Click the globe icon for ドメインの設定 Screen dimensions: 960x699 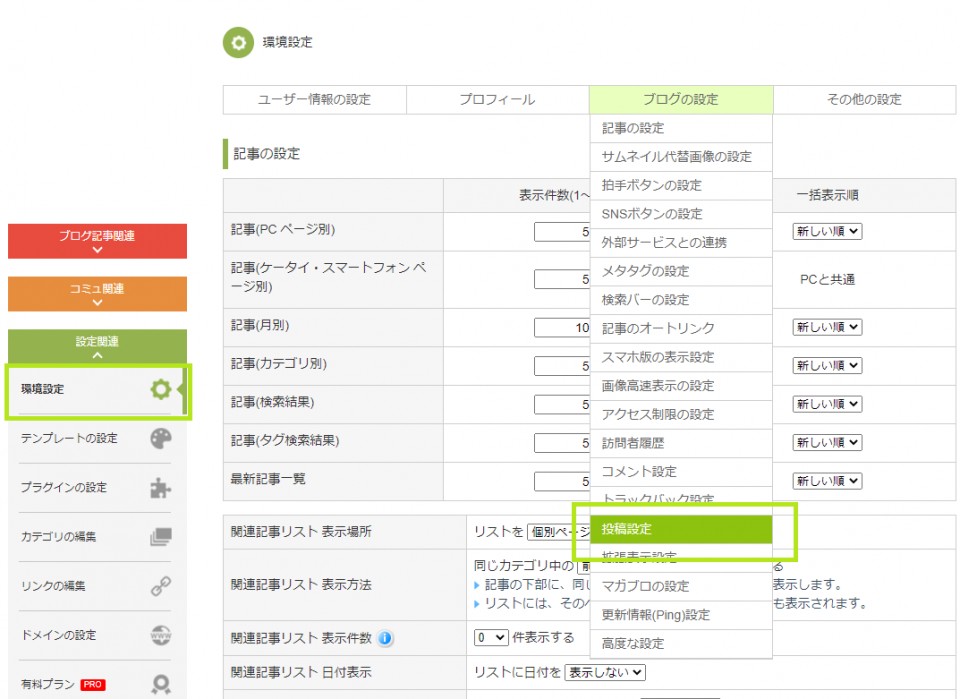coord(161,635)
